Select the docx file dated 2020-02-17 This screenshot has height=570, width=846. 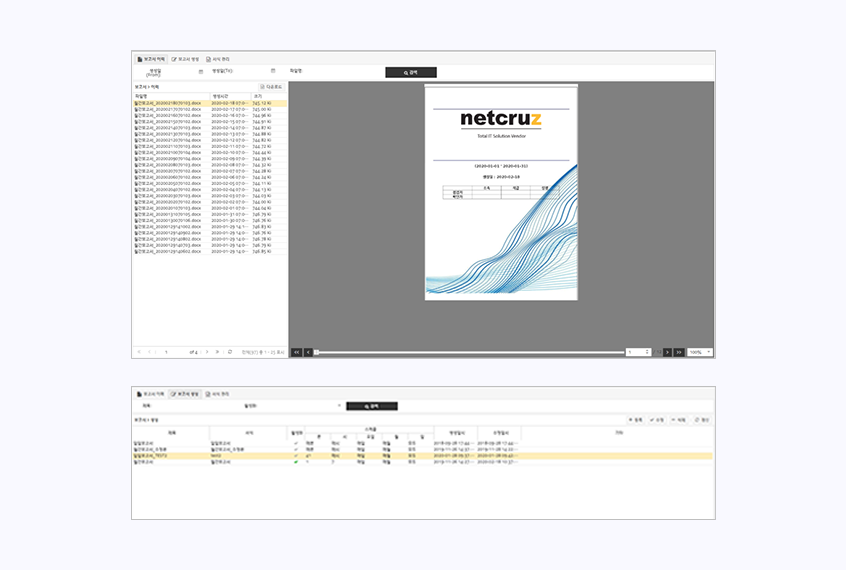pos(210,109)
